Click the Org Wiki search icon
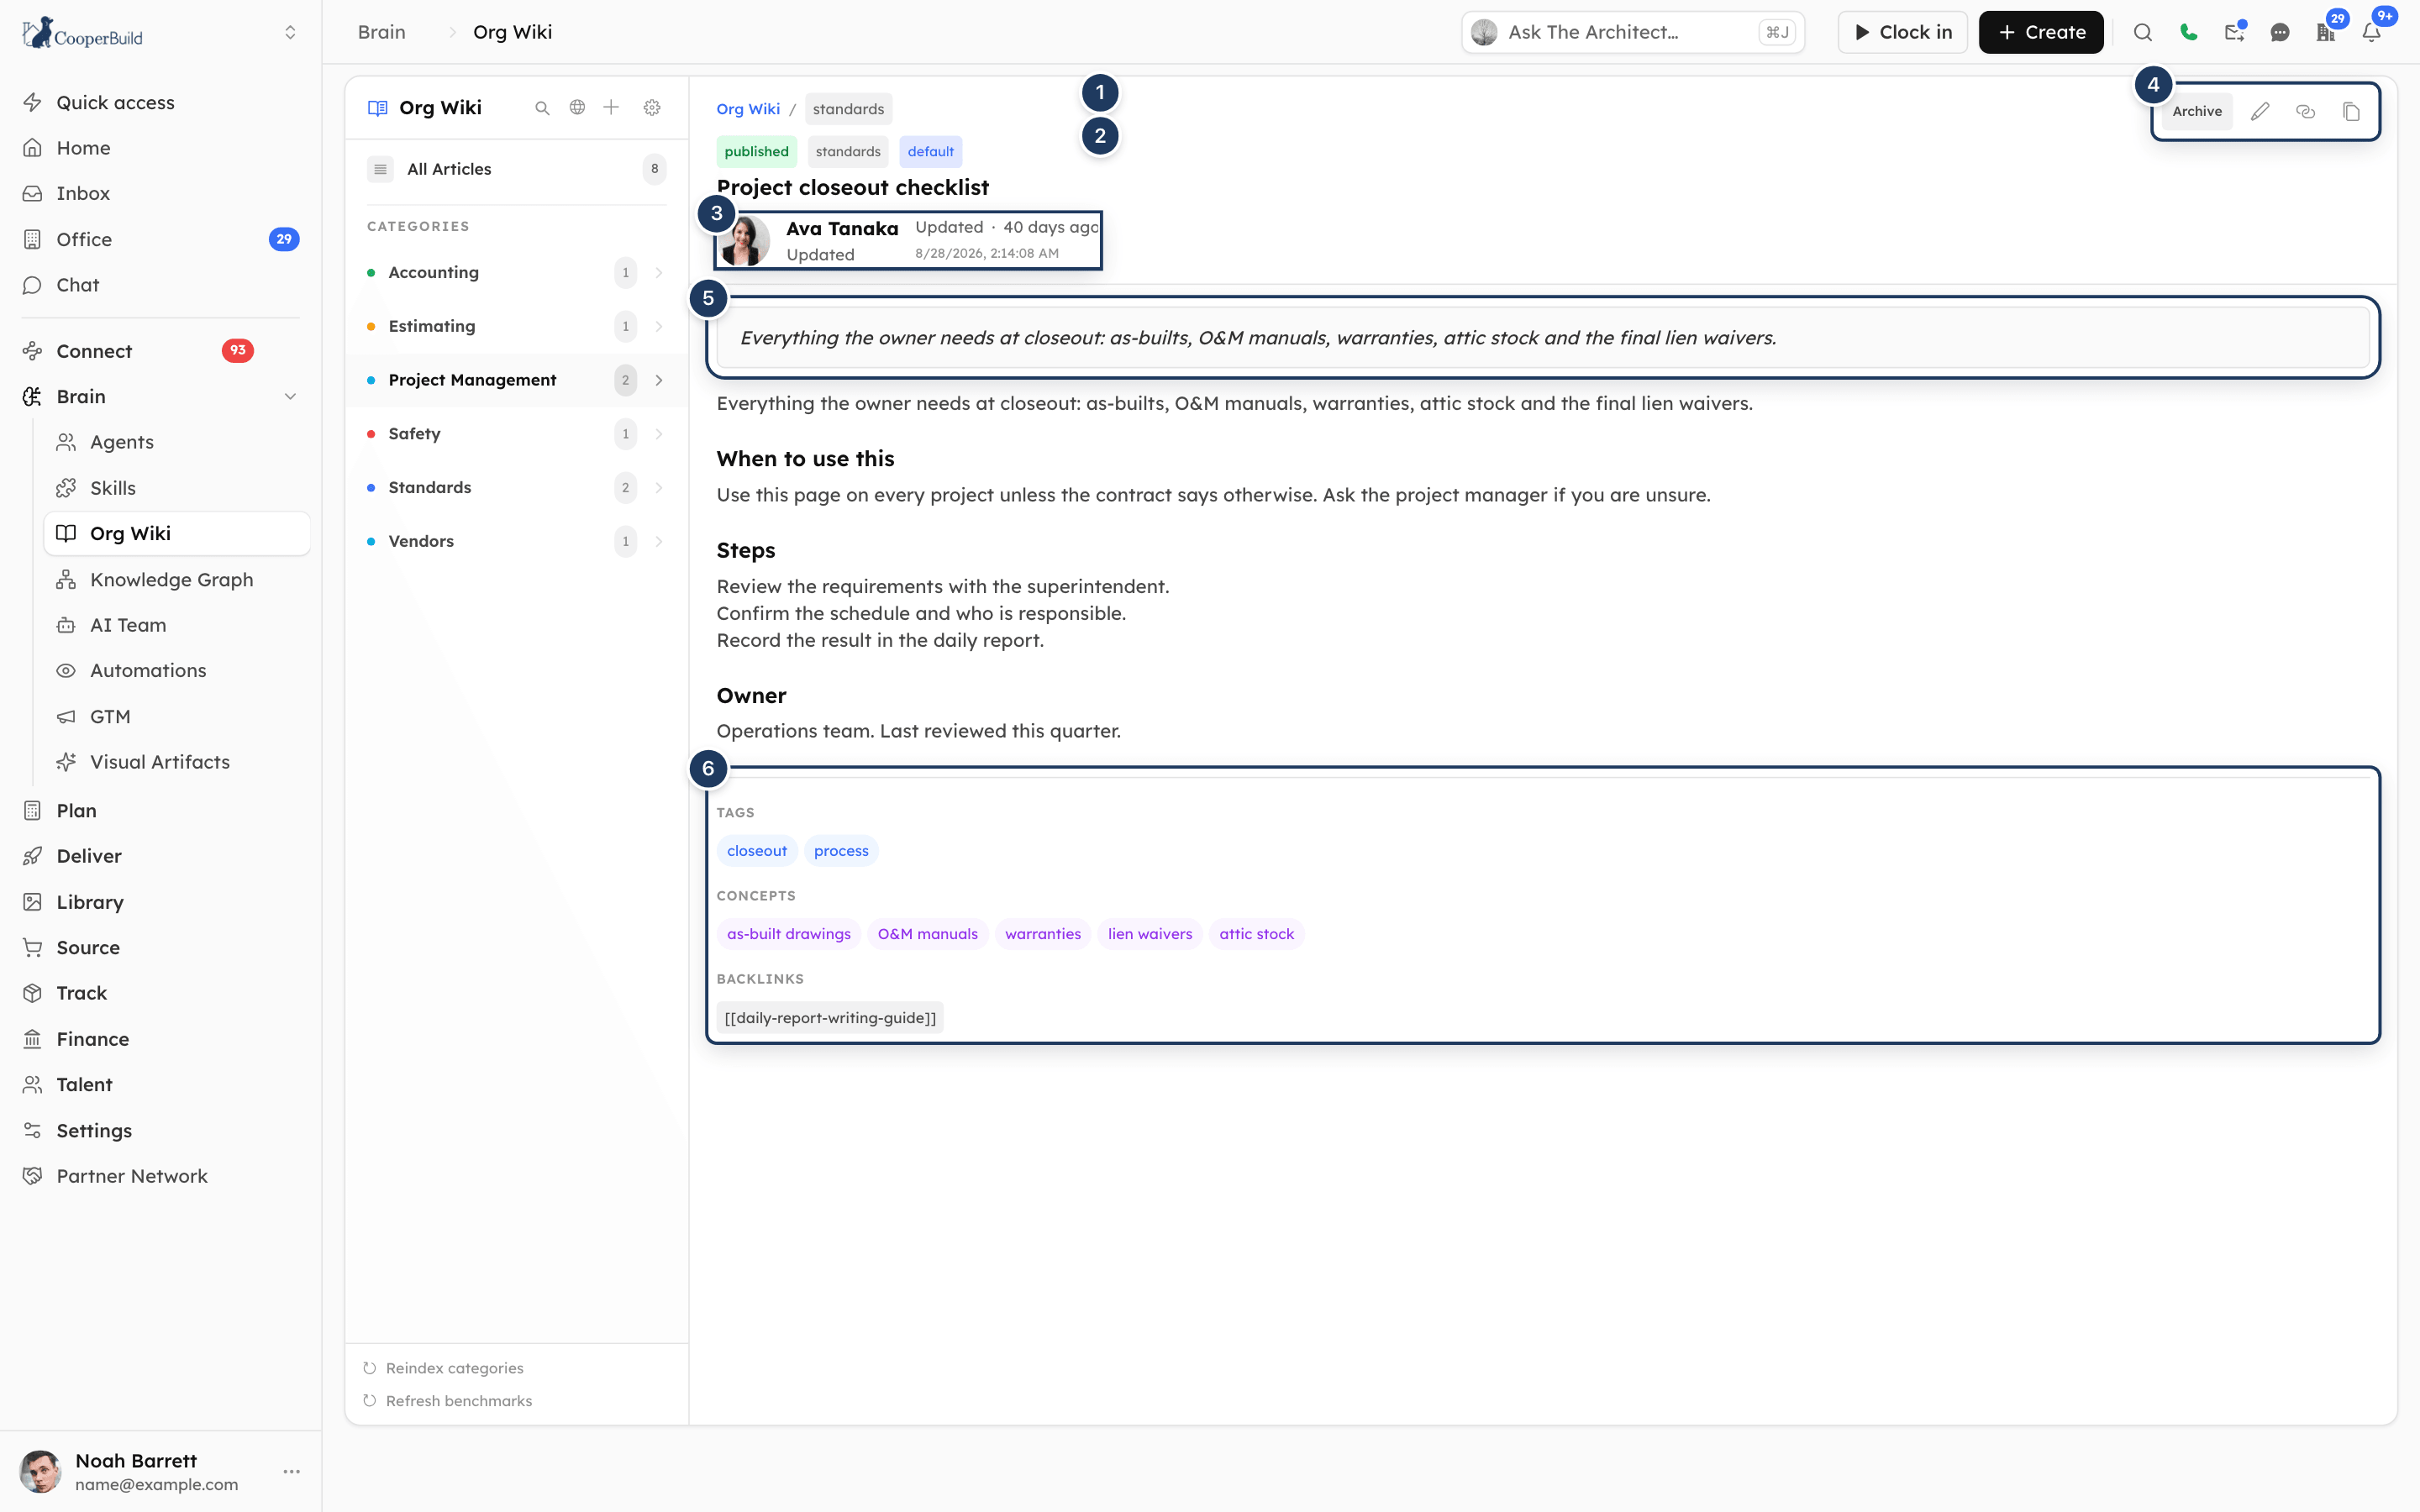This screenshot has height=1512, width=2420. pyautogui.click(x=542, y=108)
